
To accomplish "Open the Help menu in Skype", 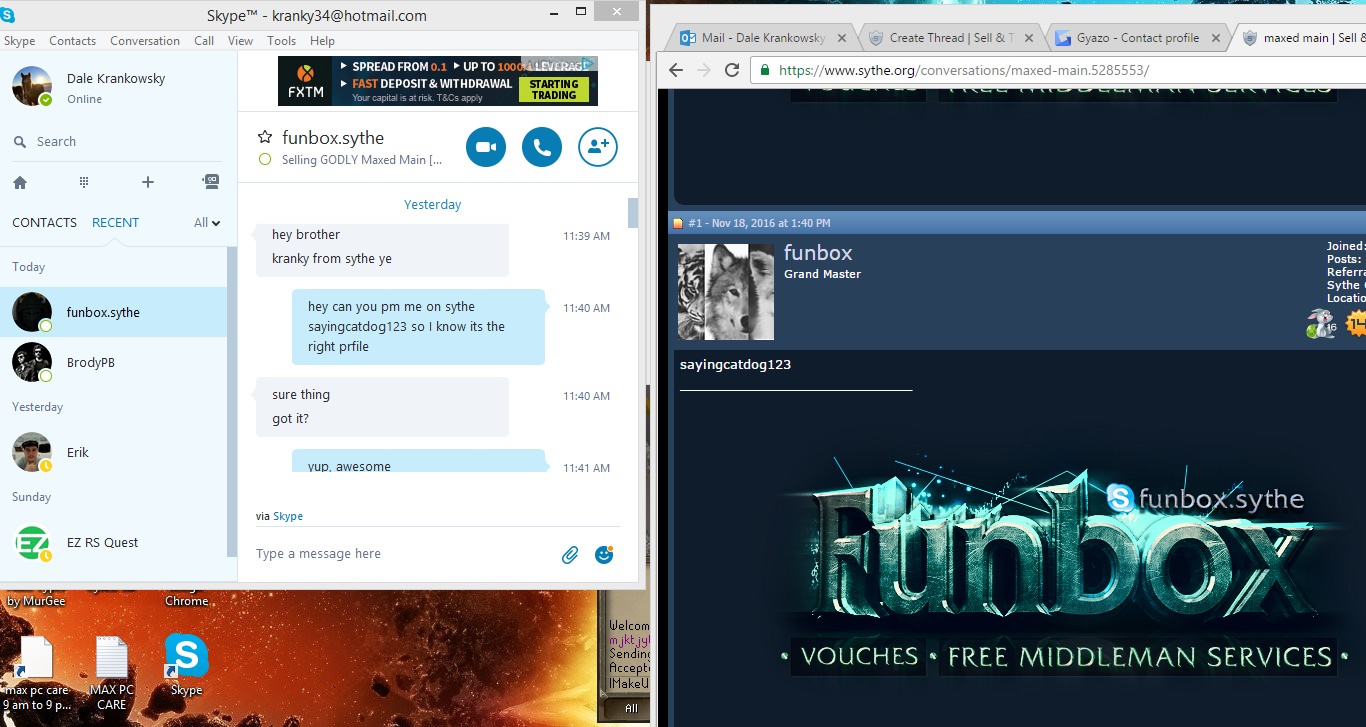I will pos(322,41).
